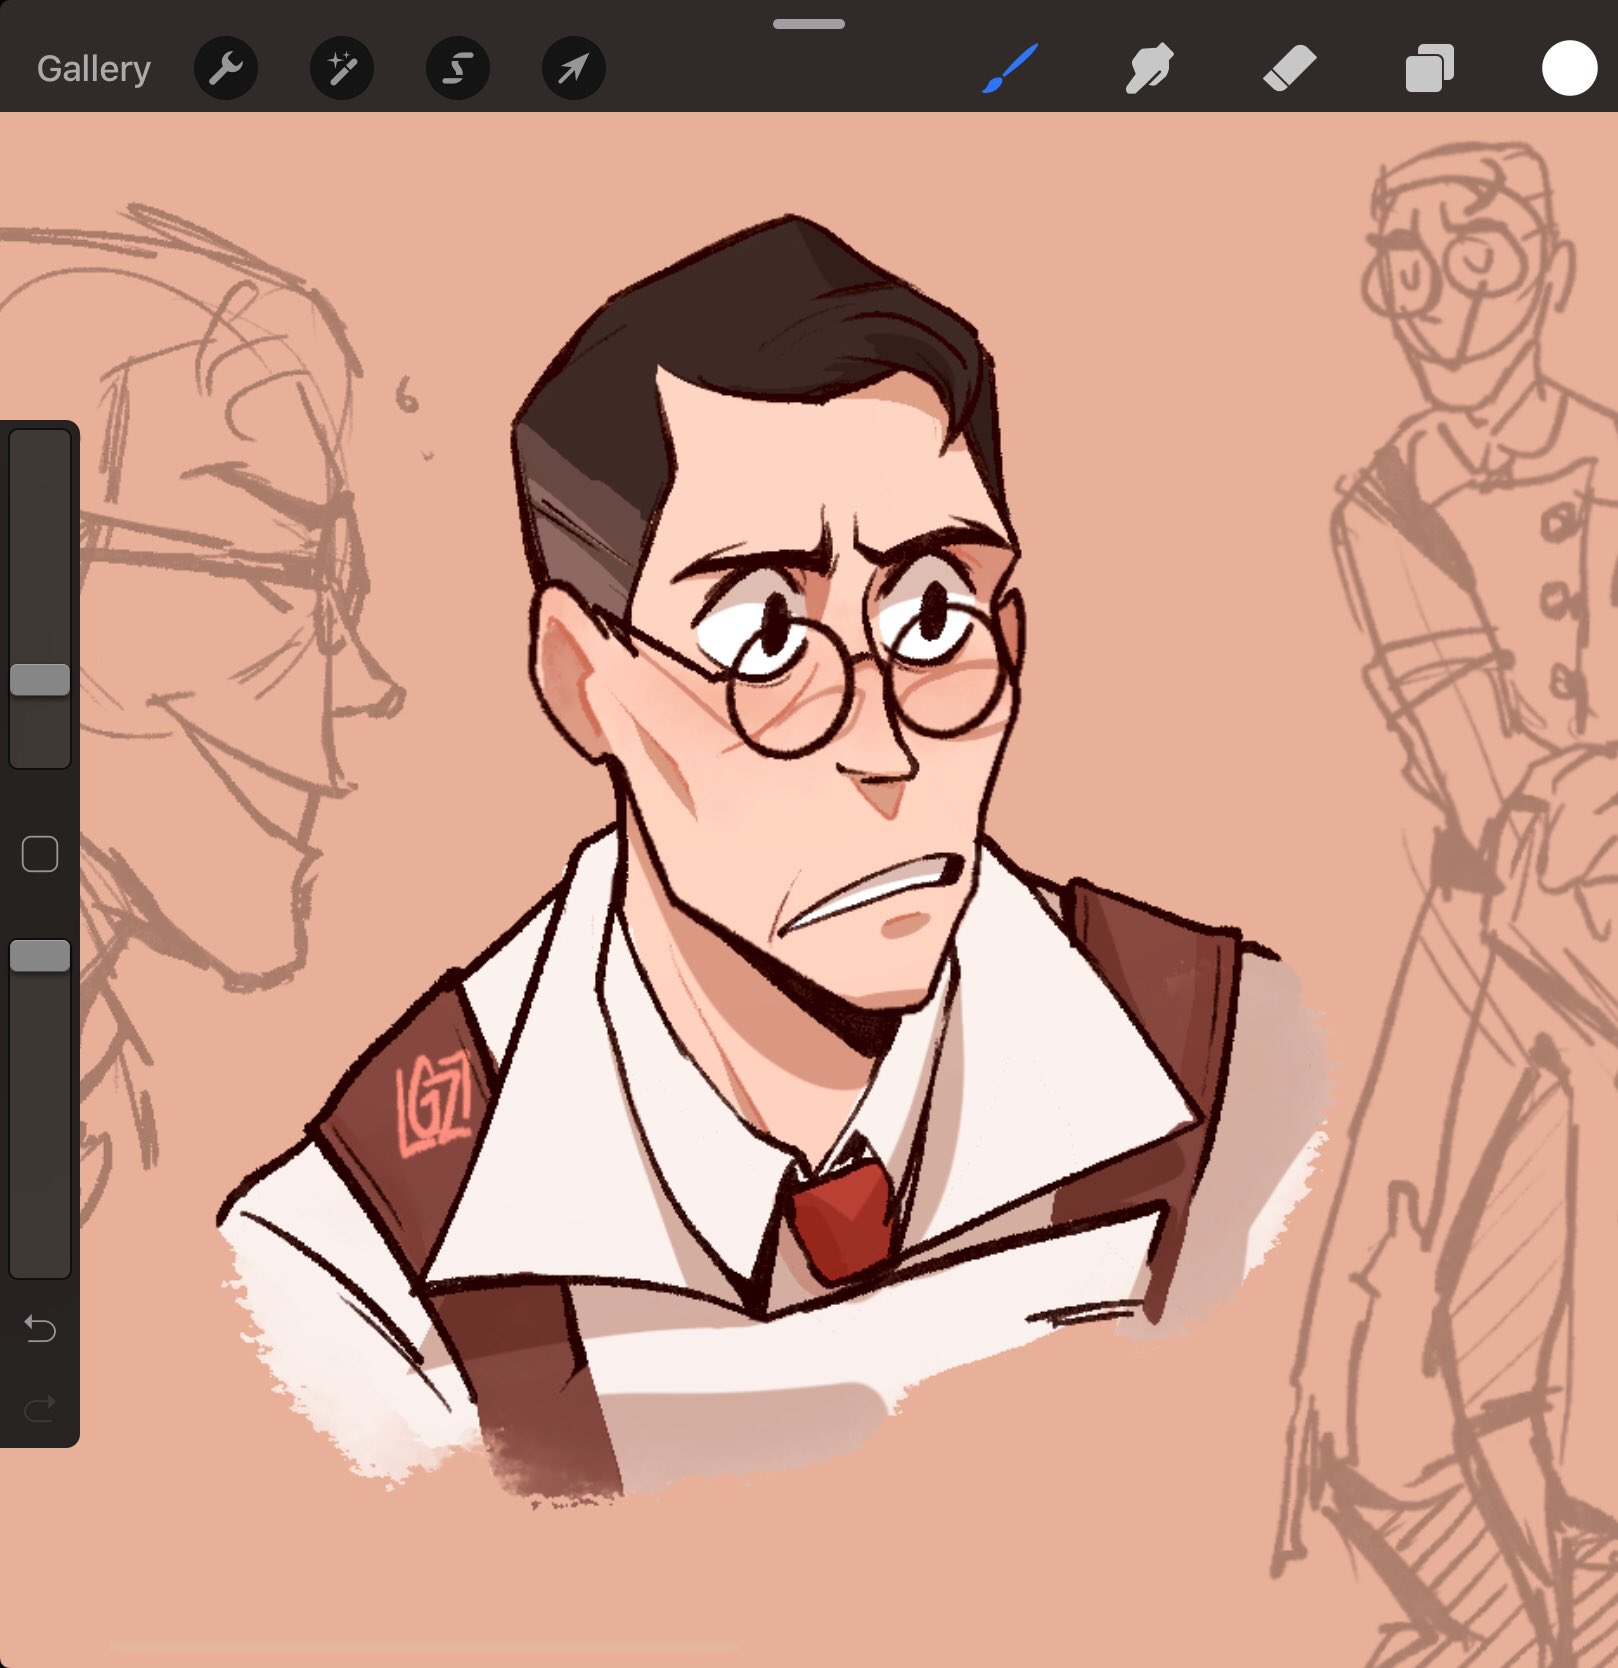
Task: Activate the Selection tool
Action: tap(457, 68)
